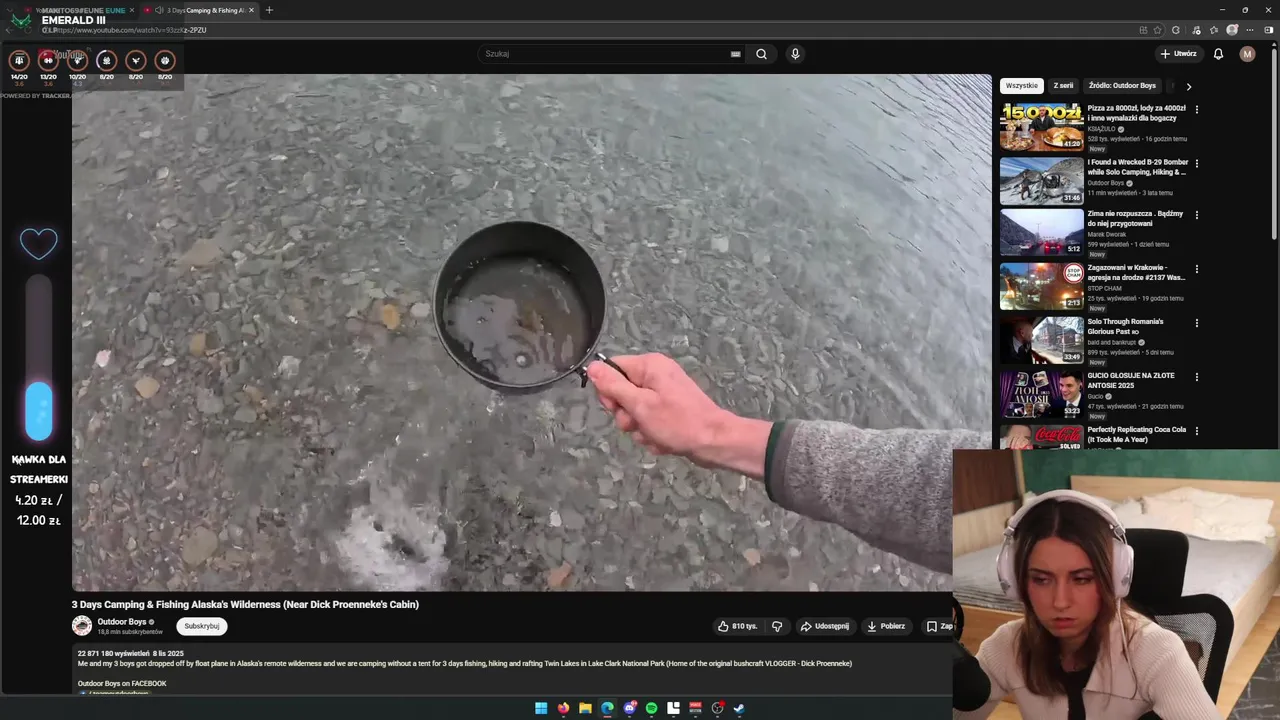Image resolution: width=1280 pixels, height=720 pixels.
Task: Click the YouTube search magnifier button
Action: click(x=761, y=54)
